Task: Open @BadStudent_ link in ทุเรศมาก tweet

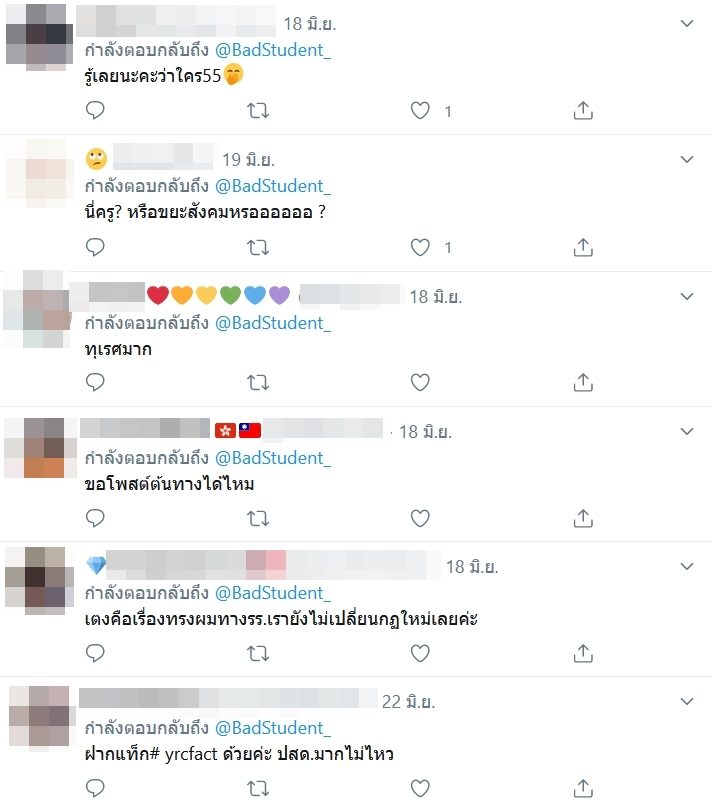Action: [x=273, y=323]
